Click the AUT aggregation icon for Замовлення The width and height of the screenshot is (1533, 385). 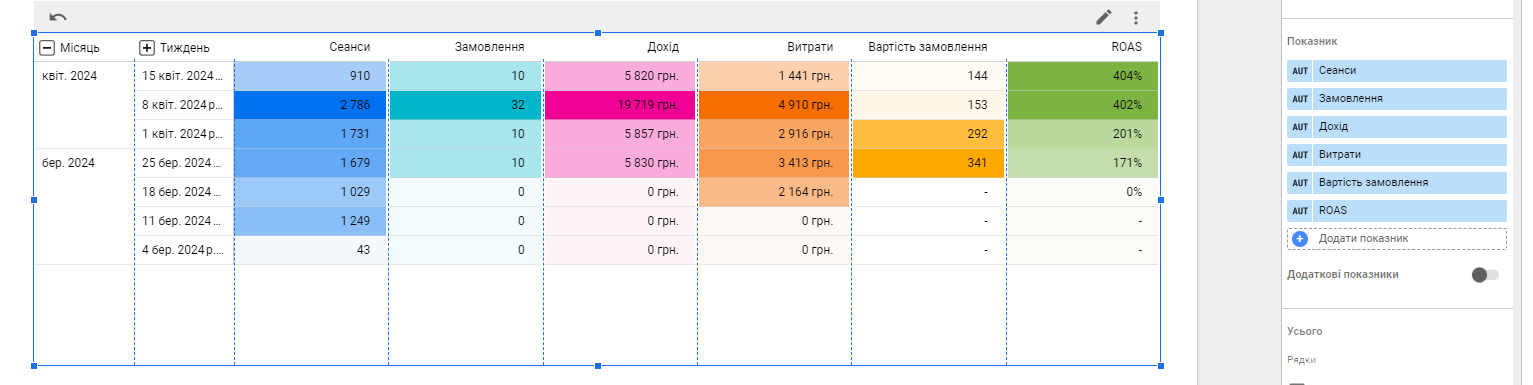(x=1300, y=99)
